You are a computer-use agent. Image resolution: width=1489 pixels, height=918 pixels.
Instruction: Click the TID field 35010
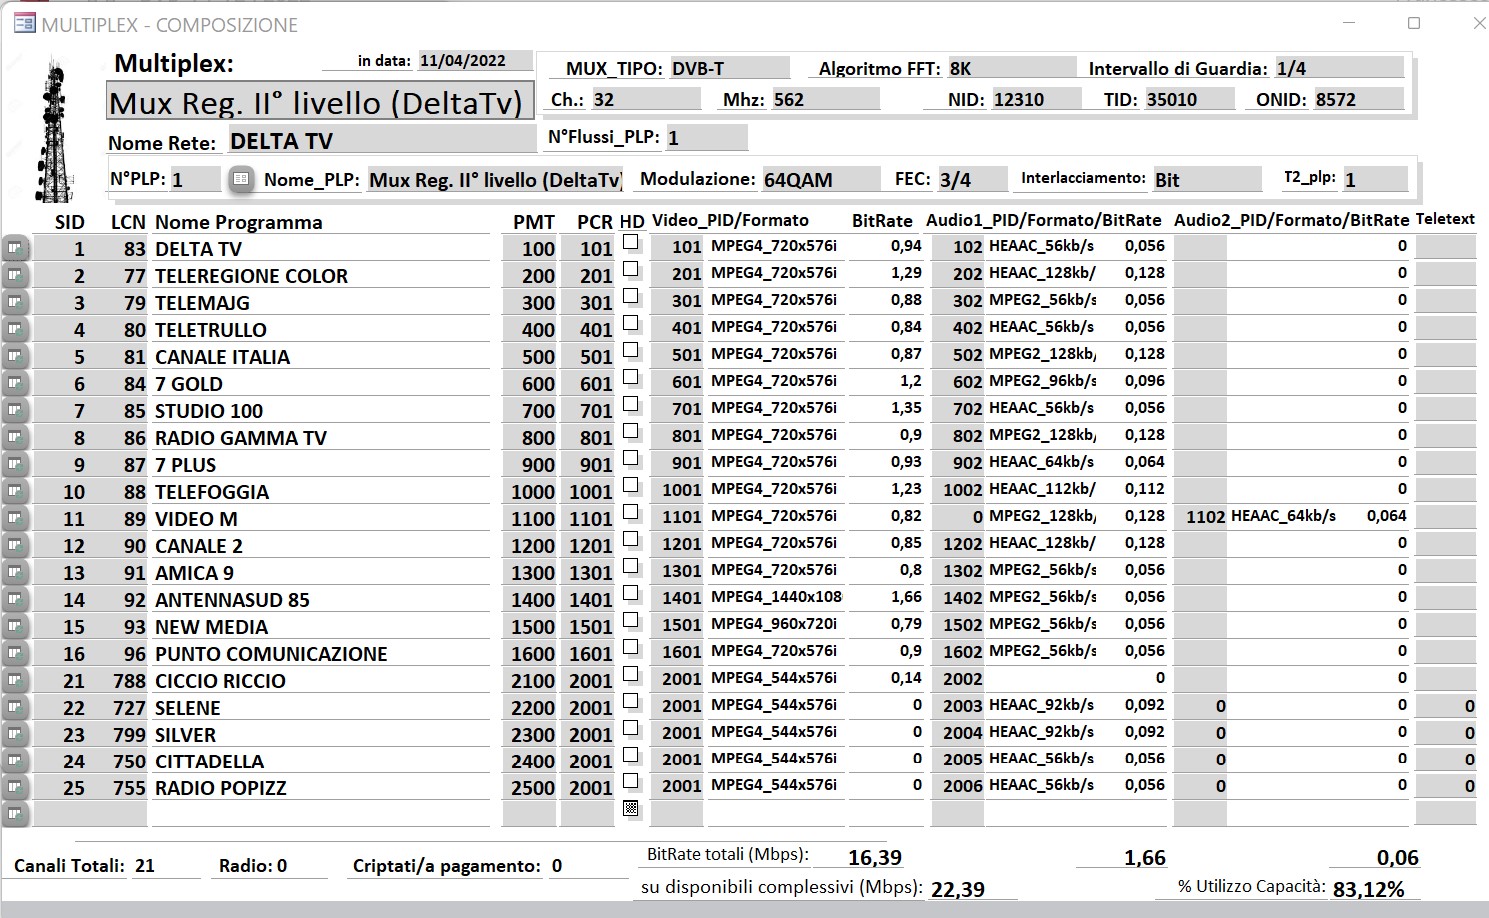(x=1190, y=99)
